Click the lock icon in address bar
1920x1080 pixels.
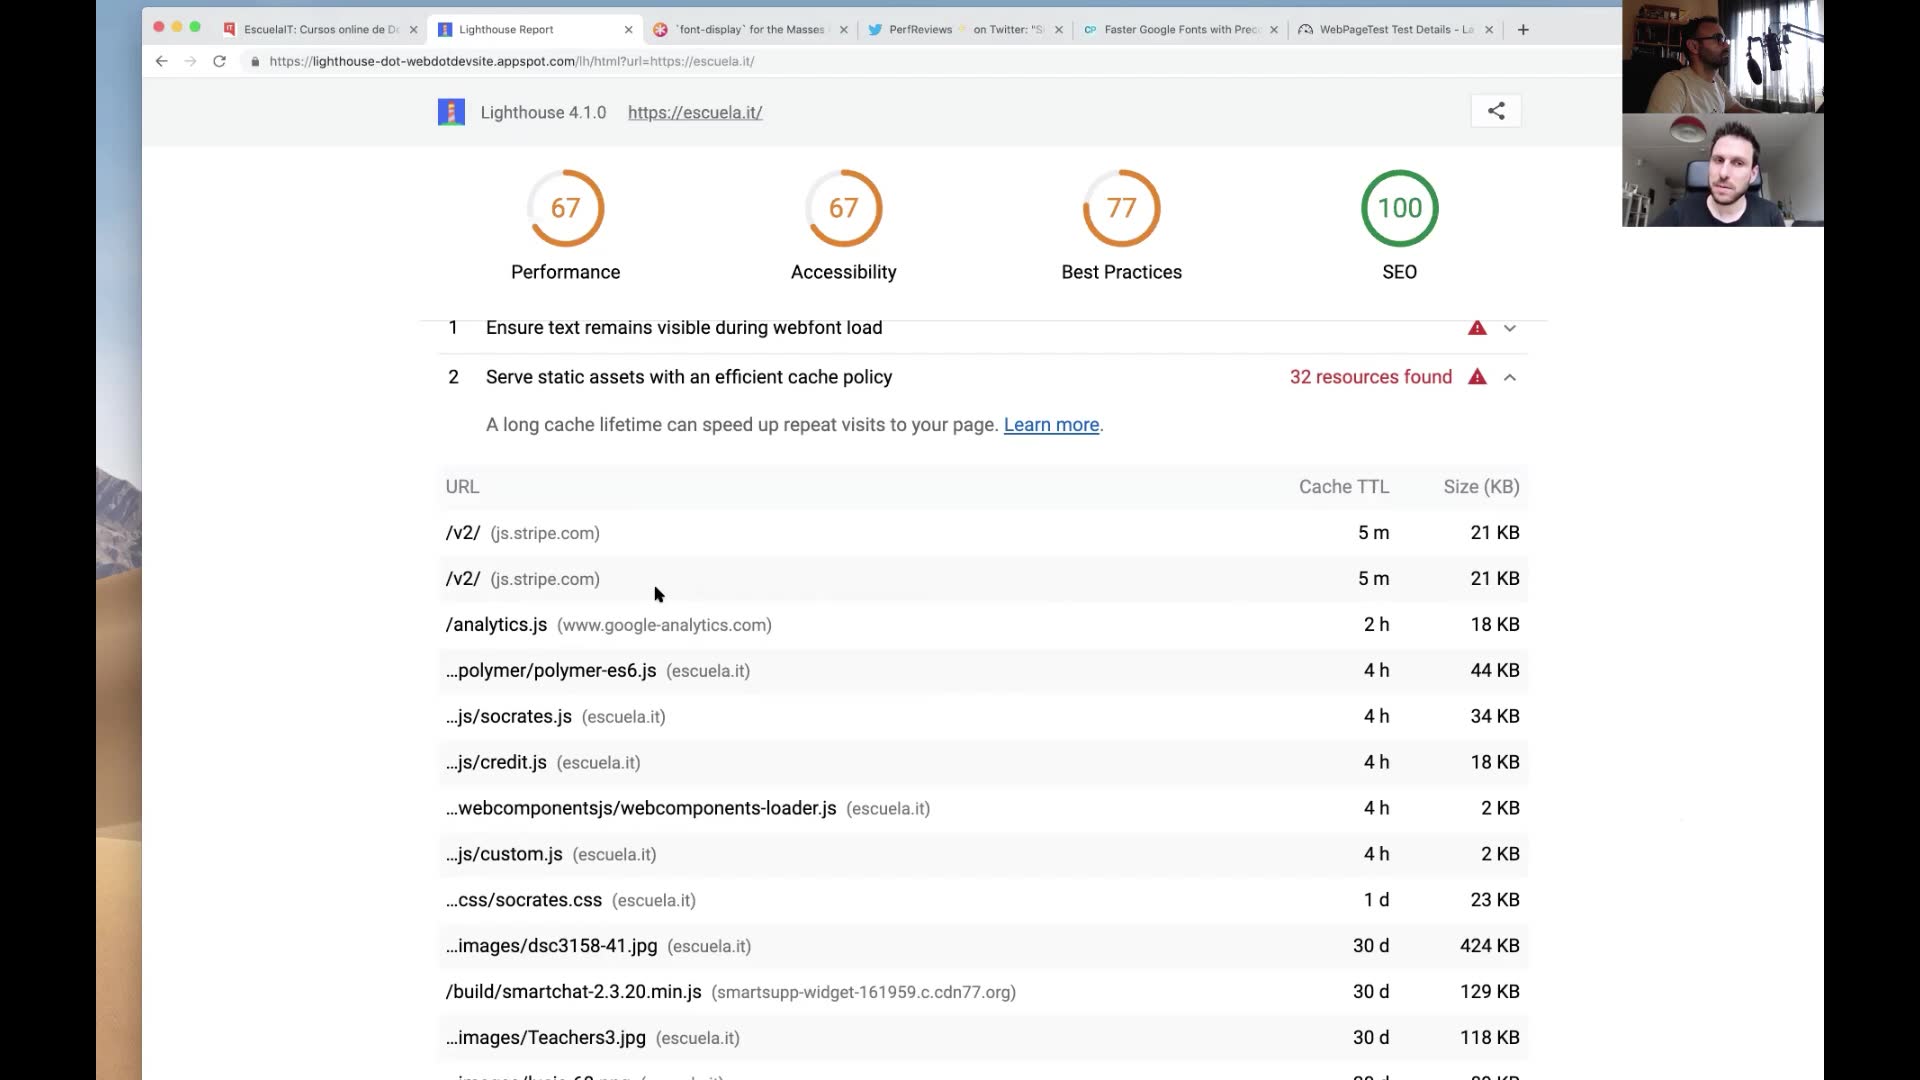click(x=255, y=61)
